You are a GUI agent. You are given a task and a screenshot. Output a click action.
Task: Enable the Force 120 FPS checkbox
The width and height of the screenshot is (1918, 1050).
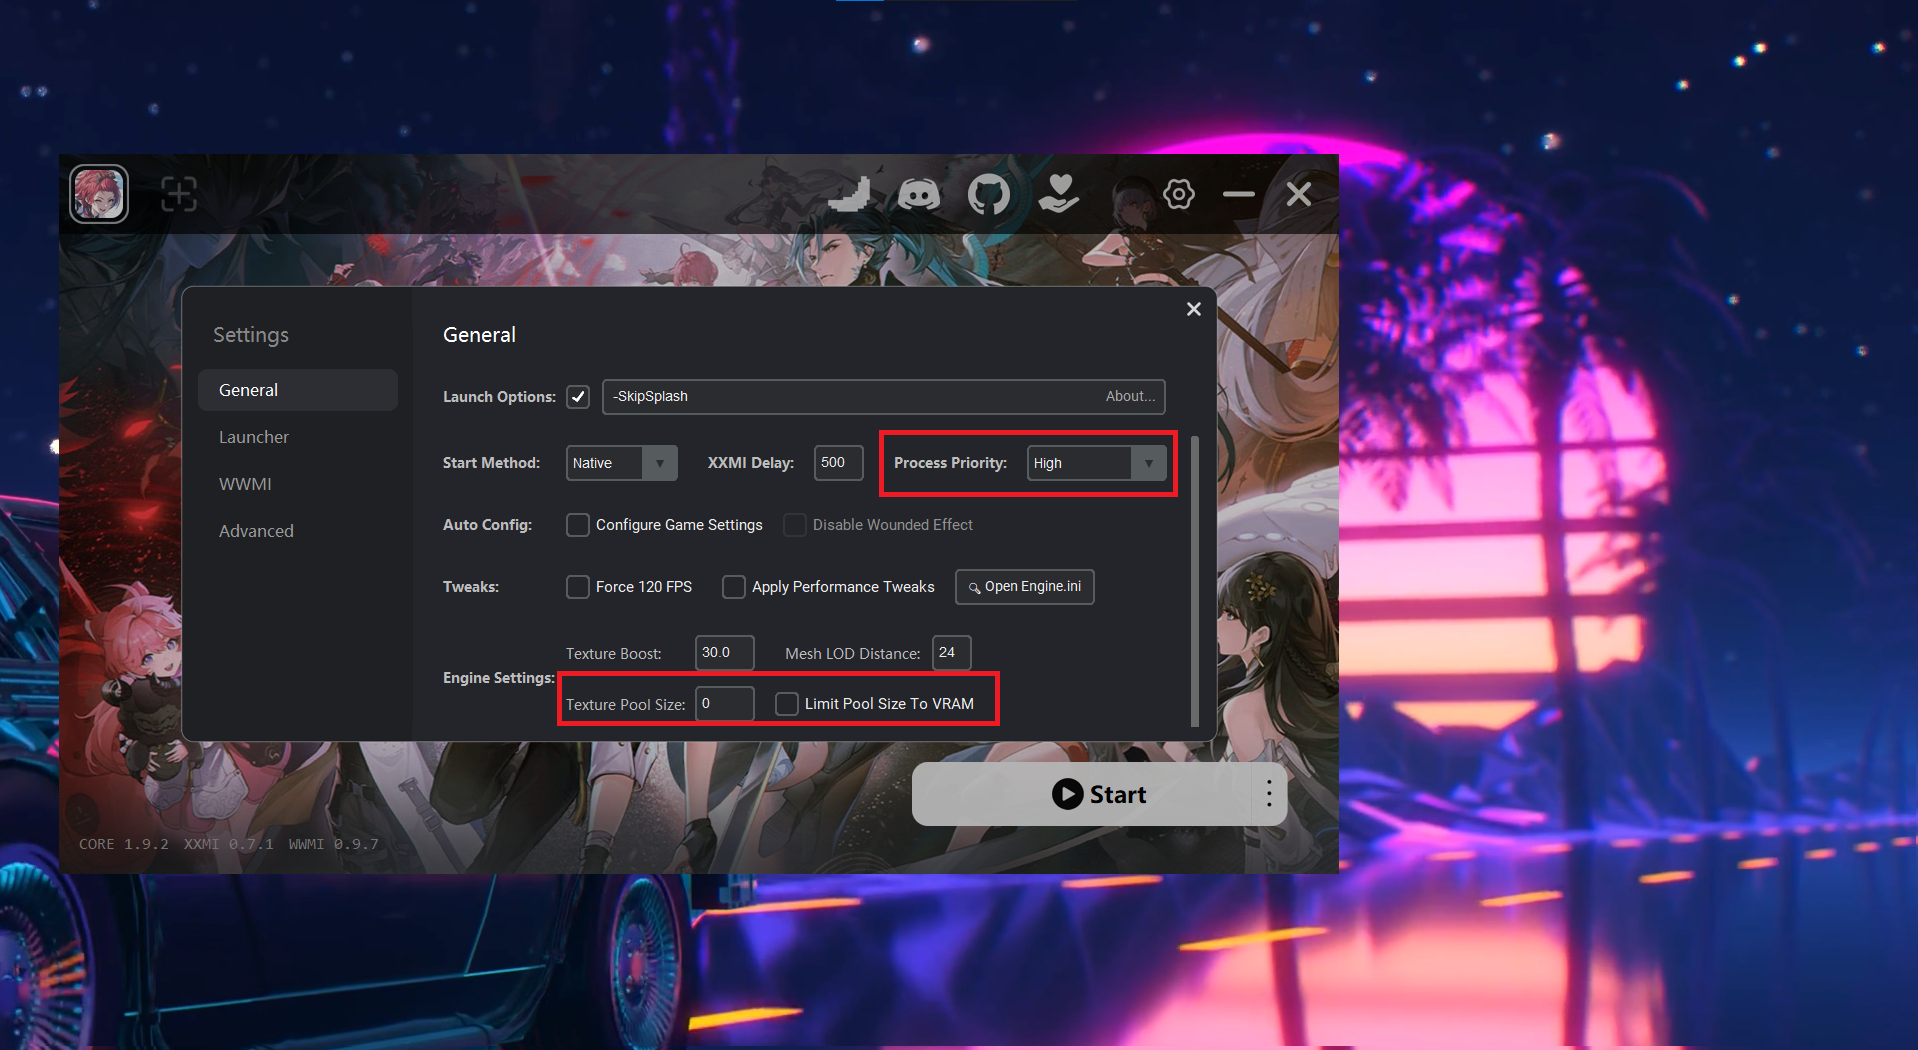[x=578, y=587]
